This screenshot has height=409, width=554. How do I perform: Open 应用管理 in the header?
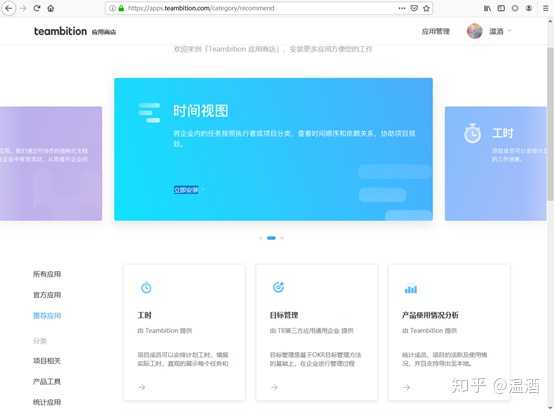point(436,31)
